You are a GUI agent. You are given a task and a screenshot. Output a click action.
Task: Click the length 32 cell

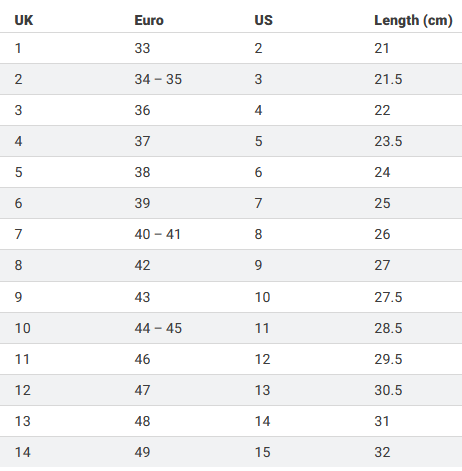tap(382, 452)
